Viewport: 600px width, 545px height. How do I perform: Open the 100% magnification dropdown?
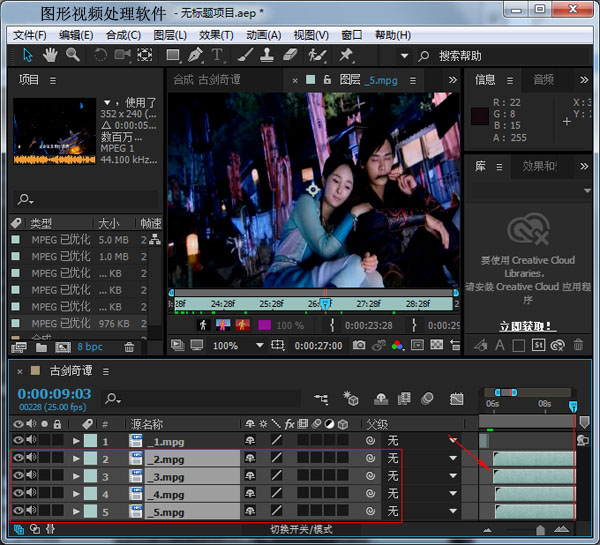[260, 346]
